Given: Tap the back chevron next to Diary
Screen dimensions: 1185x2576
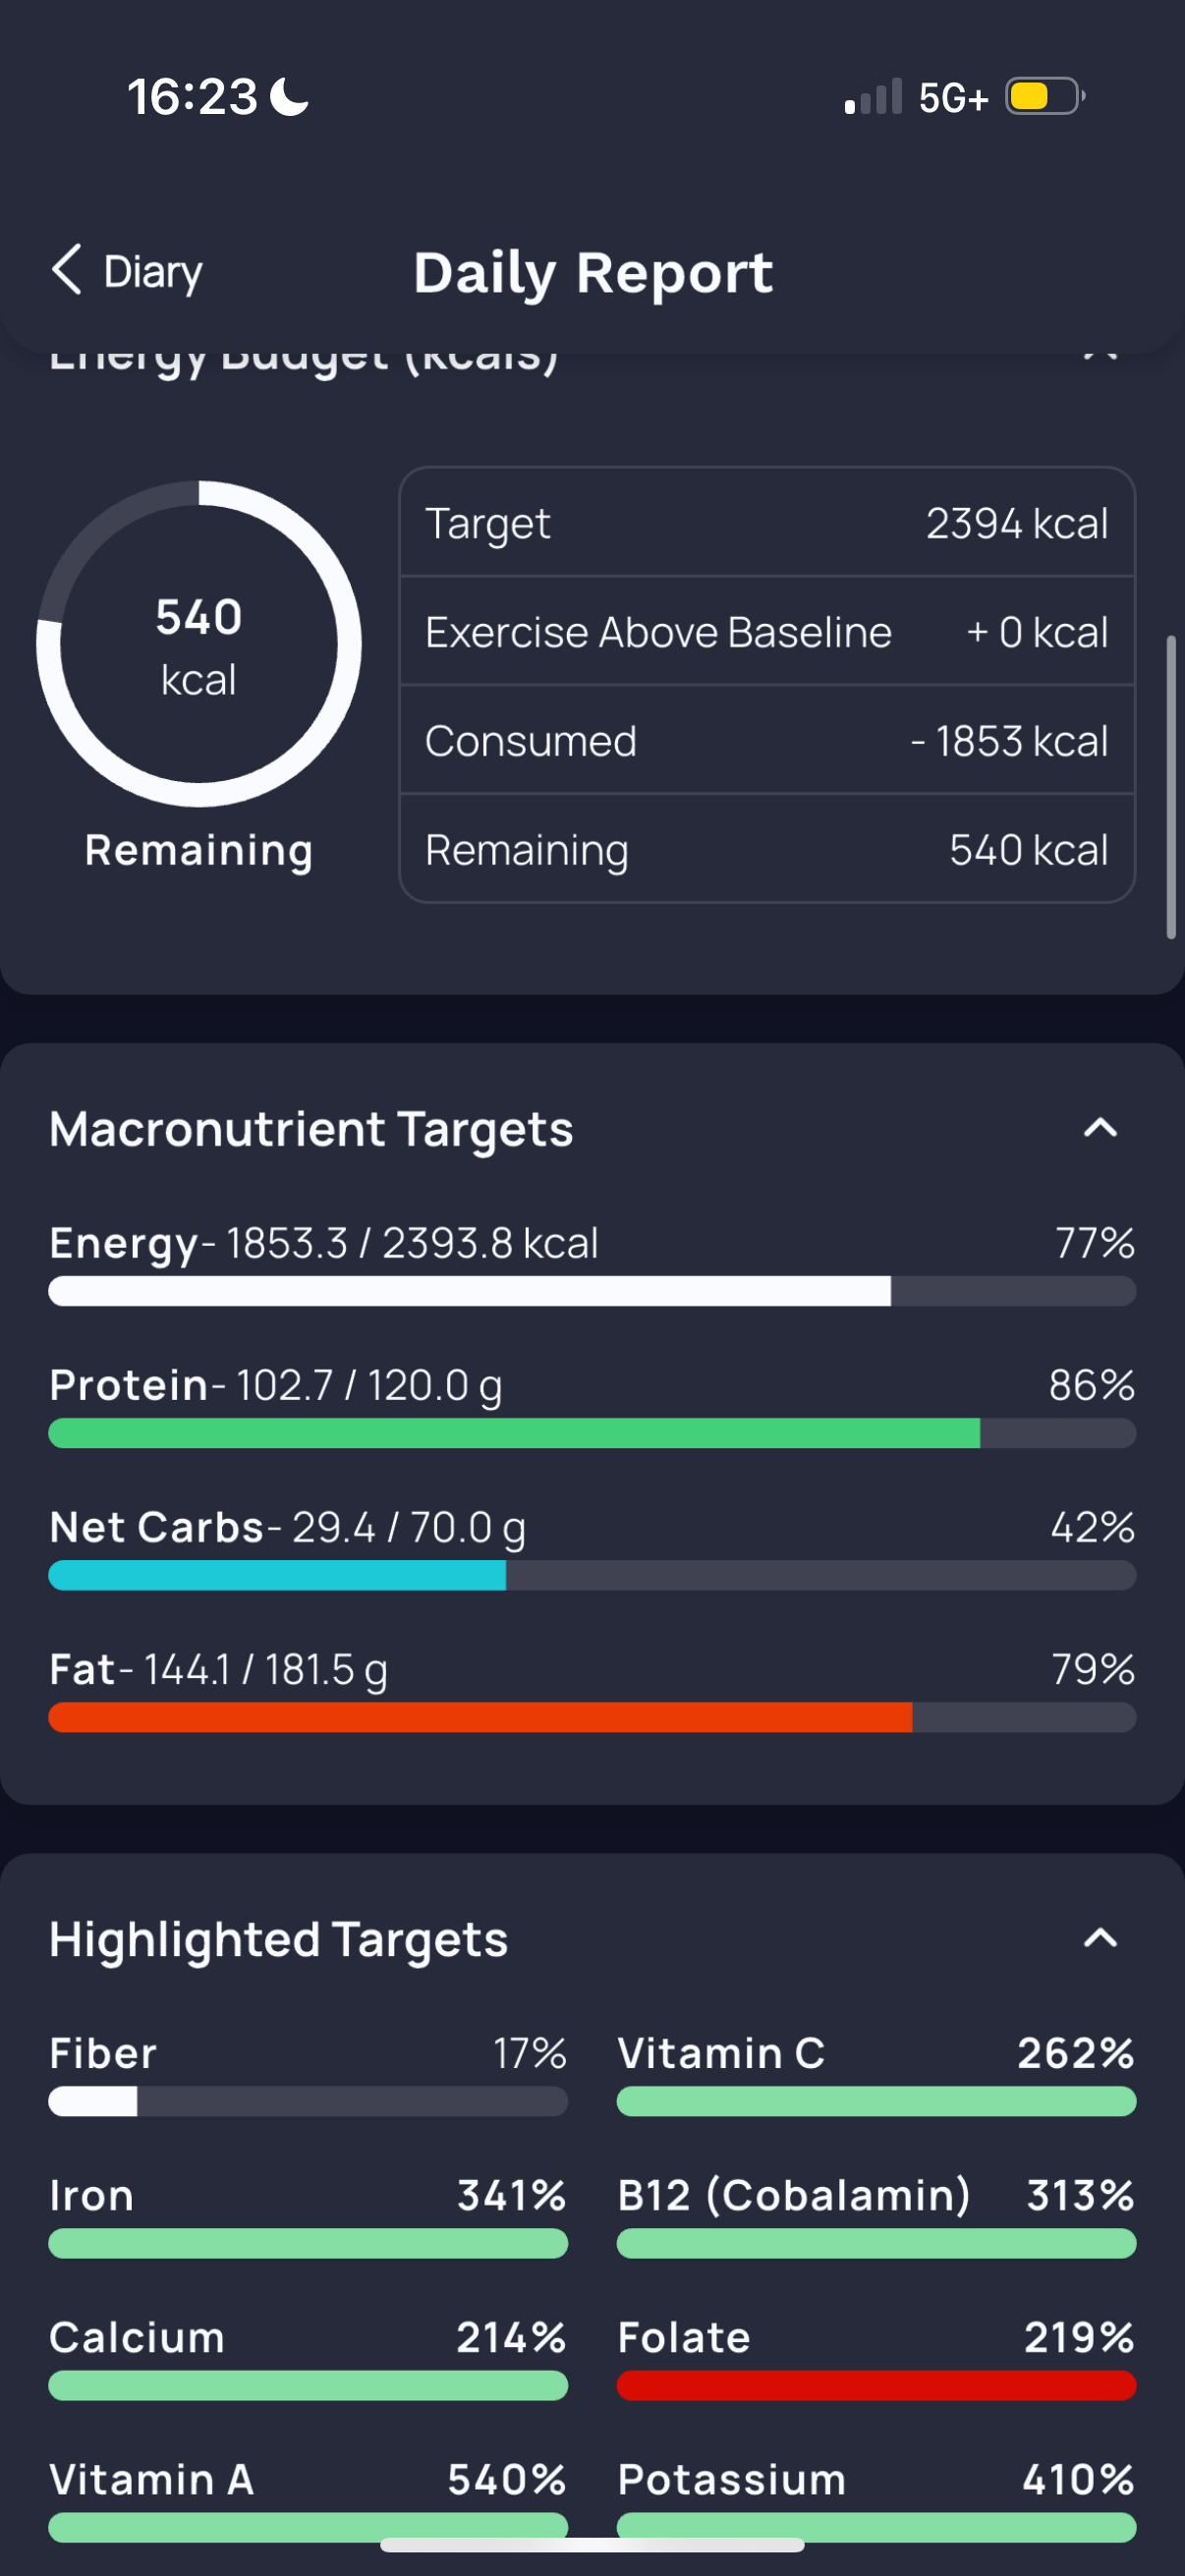Looking at the screenshot, I should (x=67, y=271).
